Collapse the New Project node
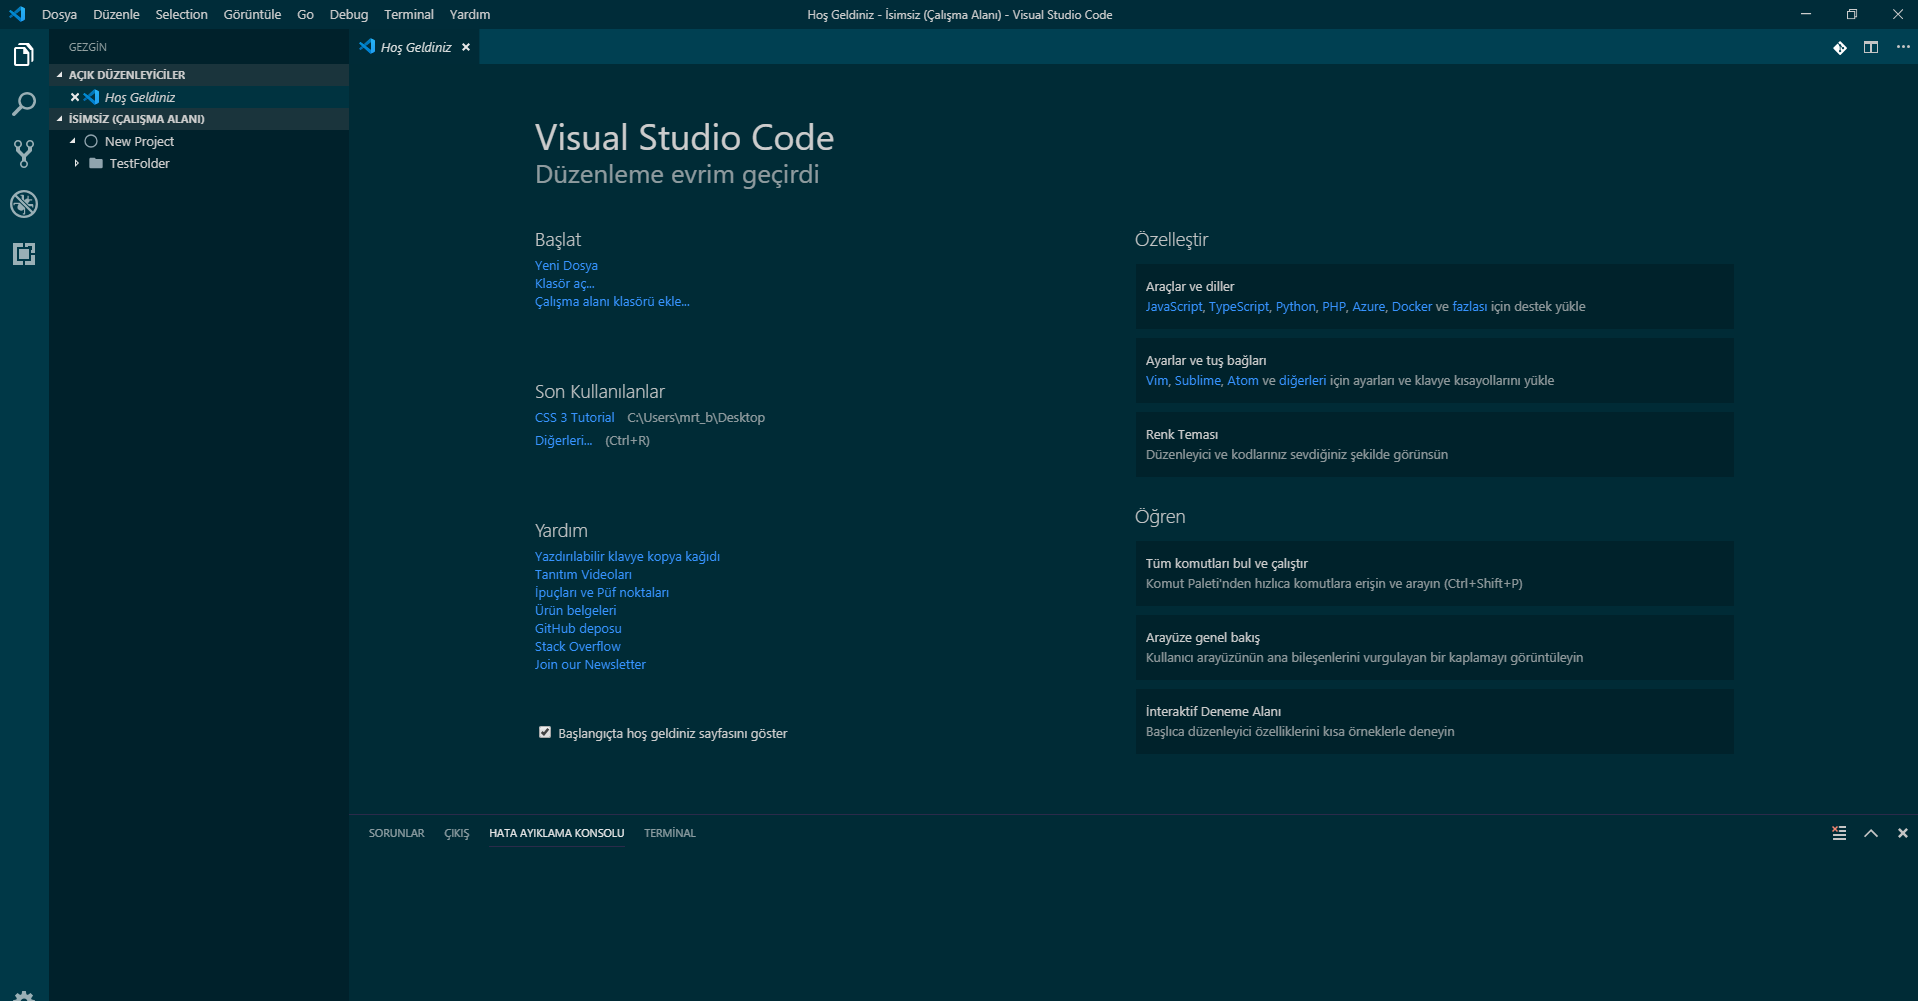This screenshot has width=1918, height=1001. [x=71, y=141]
